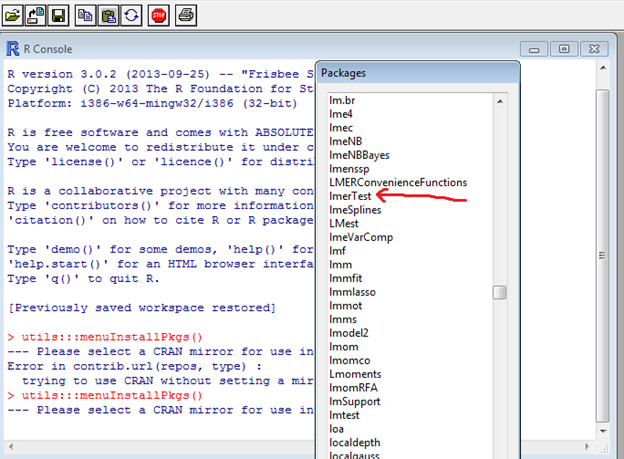Maximize the R Console window
The height and width of the screenshot is (459, 624).
tap(564, 48)
